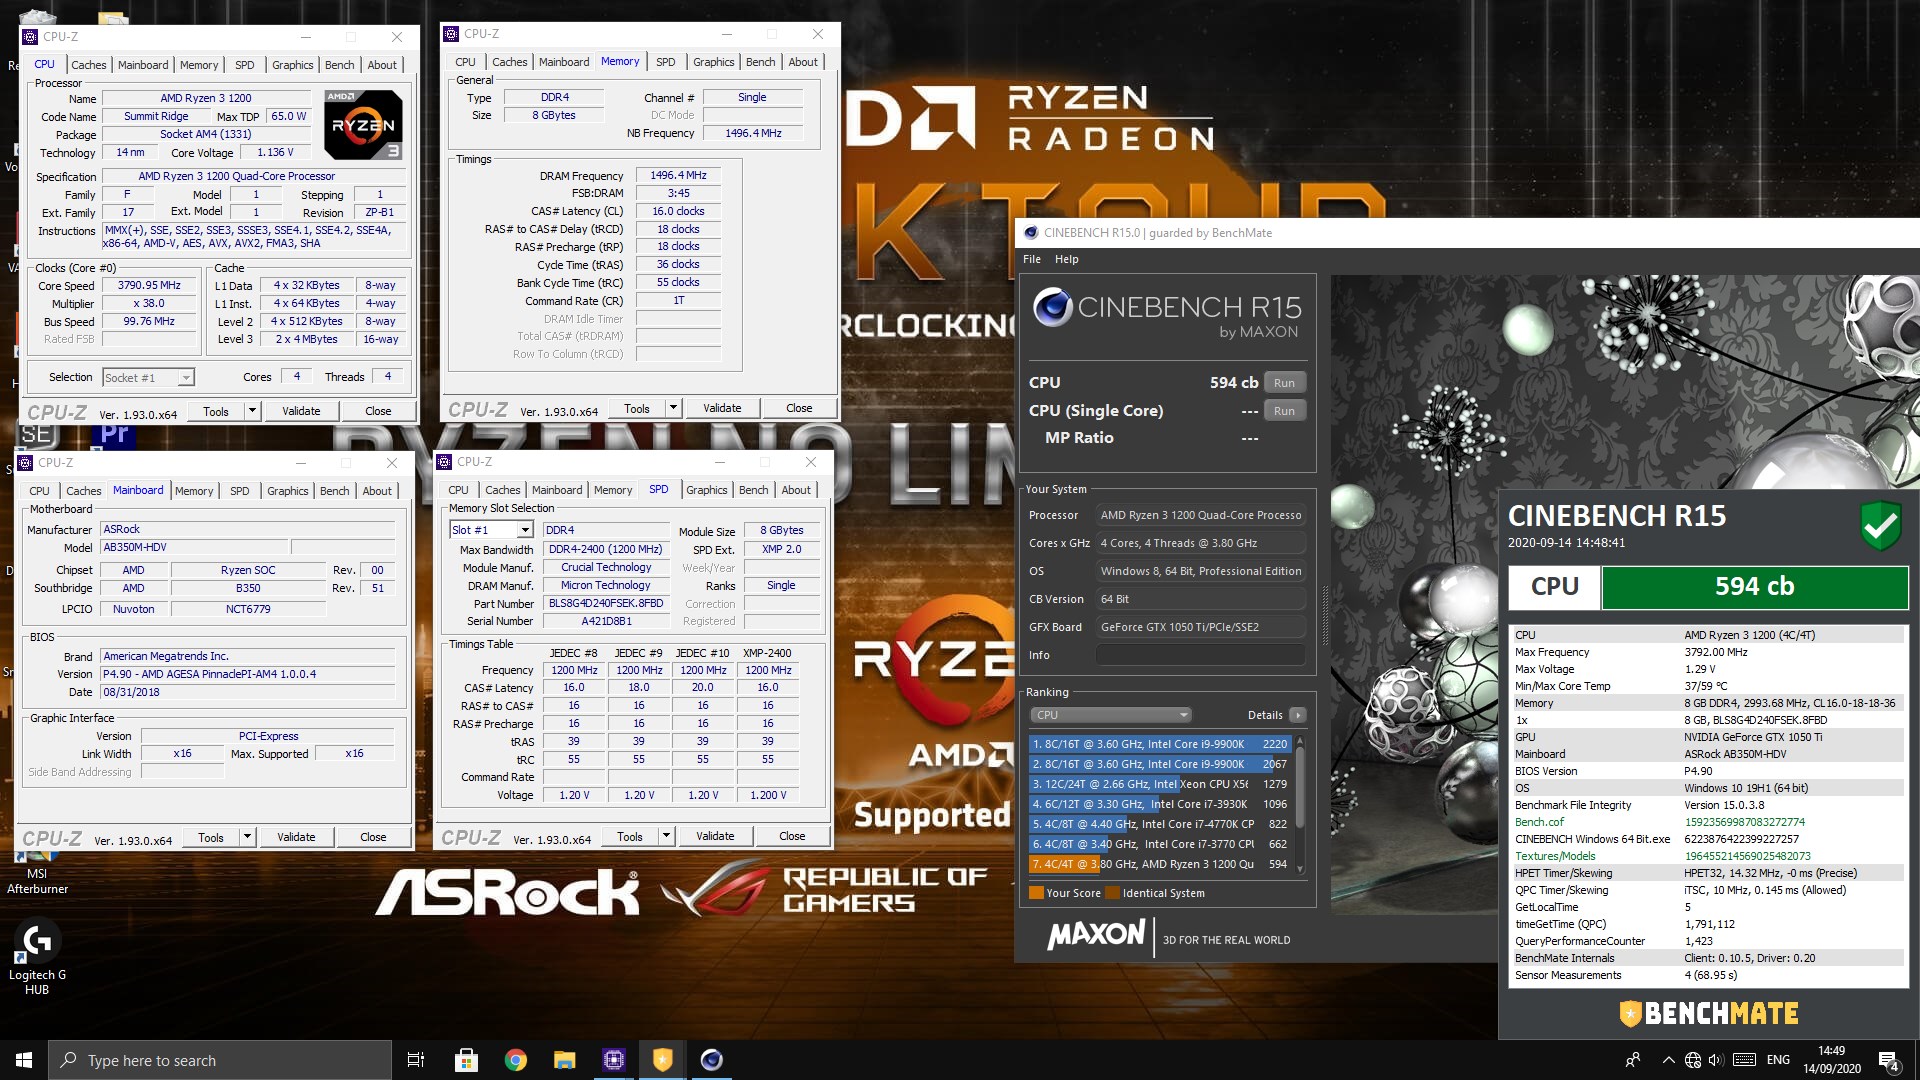This screenshot has width=1920, height=1080.
Task: Open the Cinebench Help menu
Action: [x=1067, y=259]
